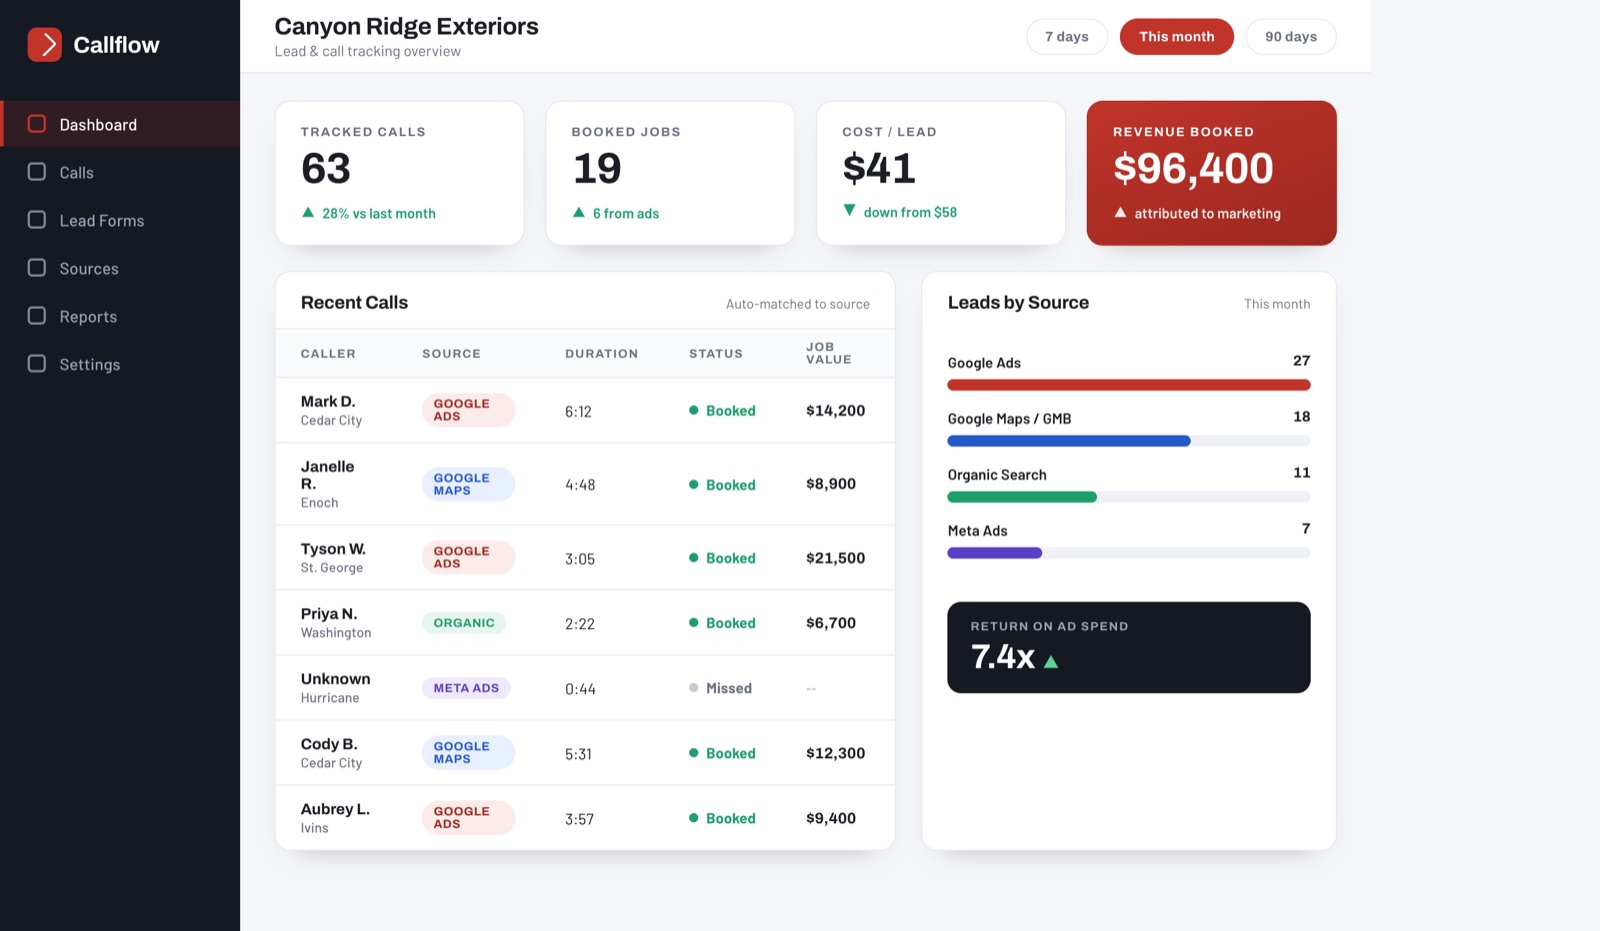
Task: Select caller Aubrey L. from Ivins
Action: click(335, 817)
